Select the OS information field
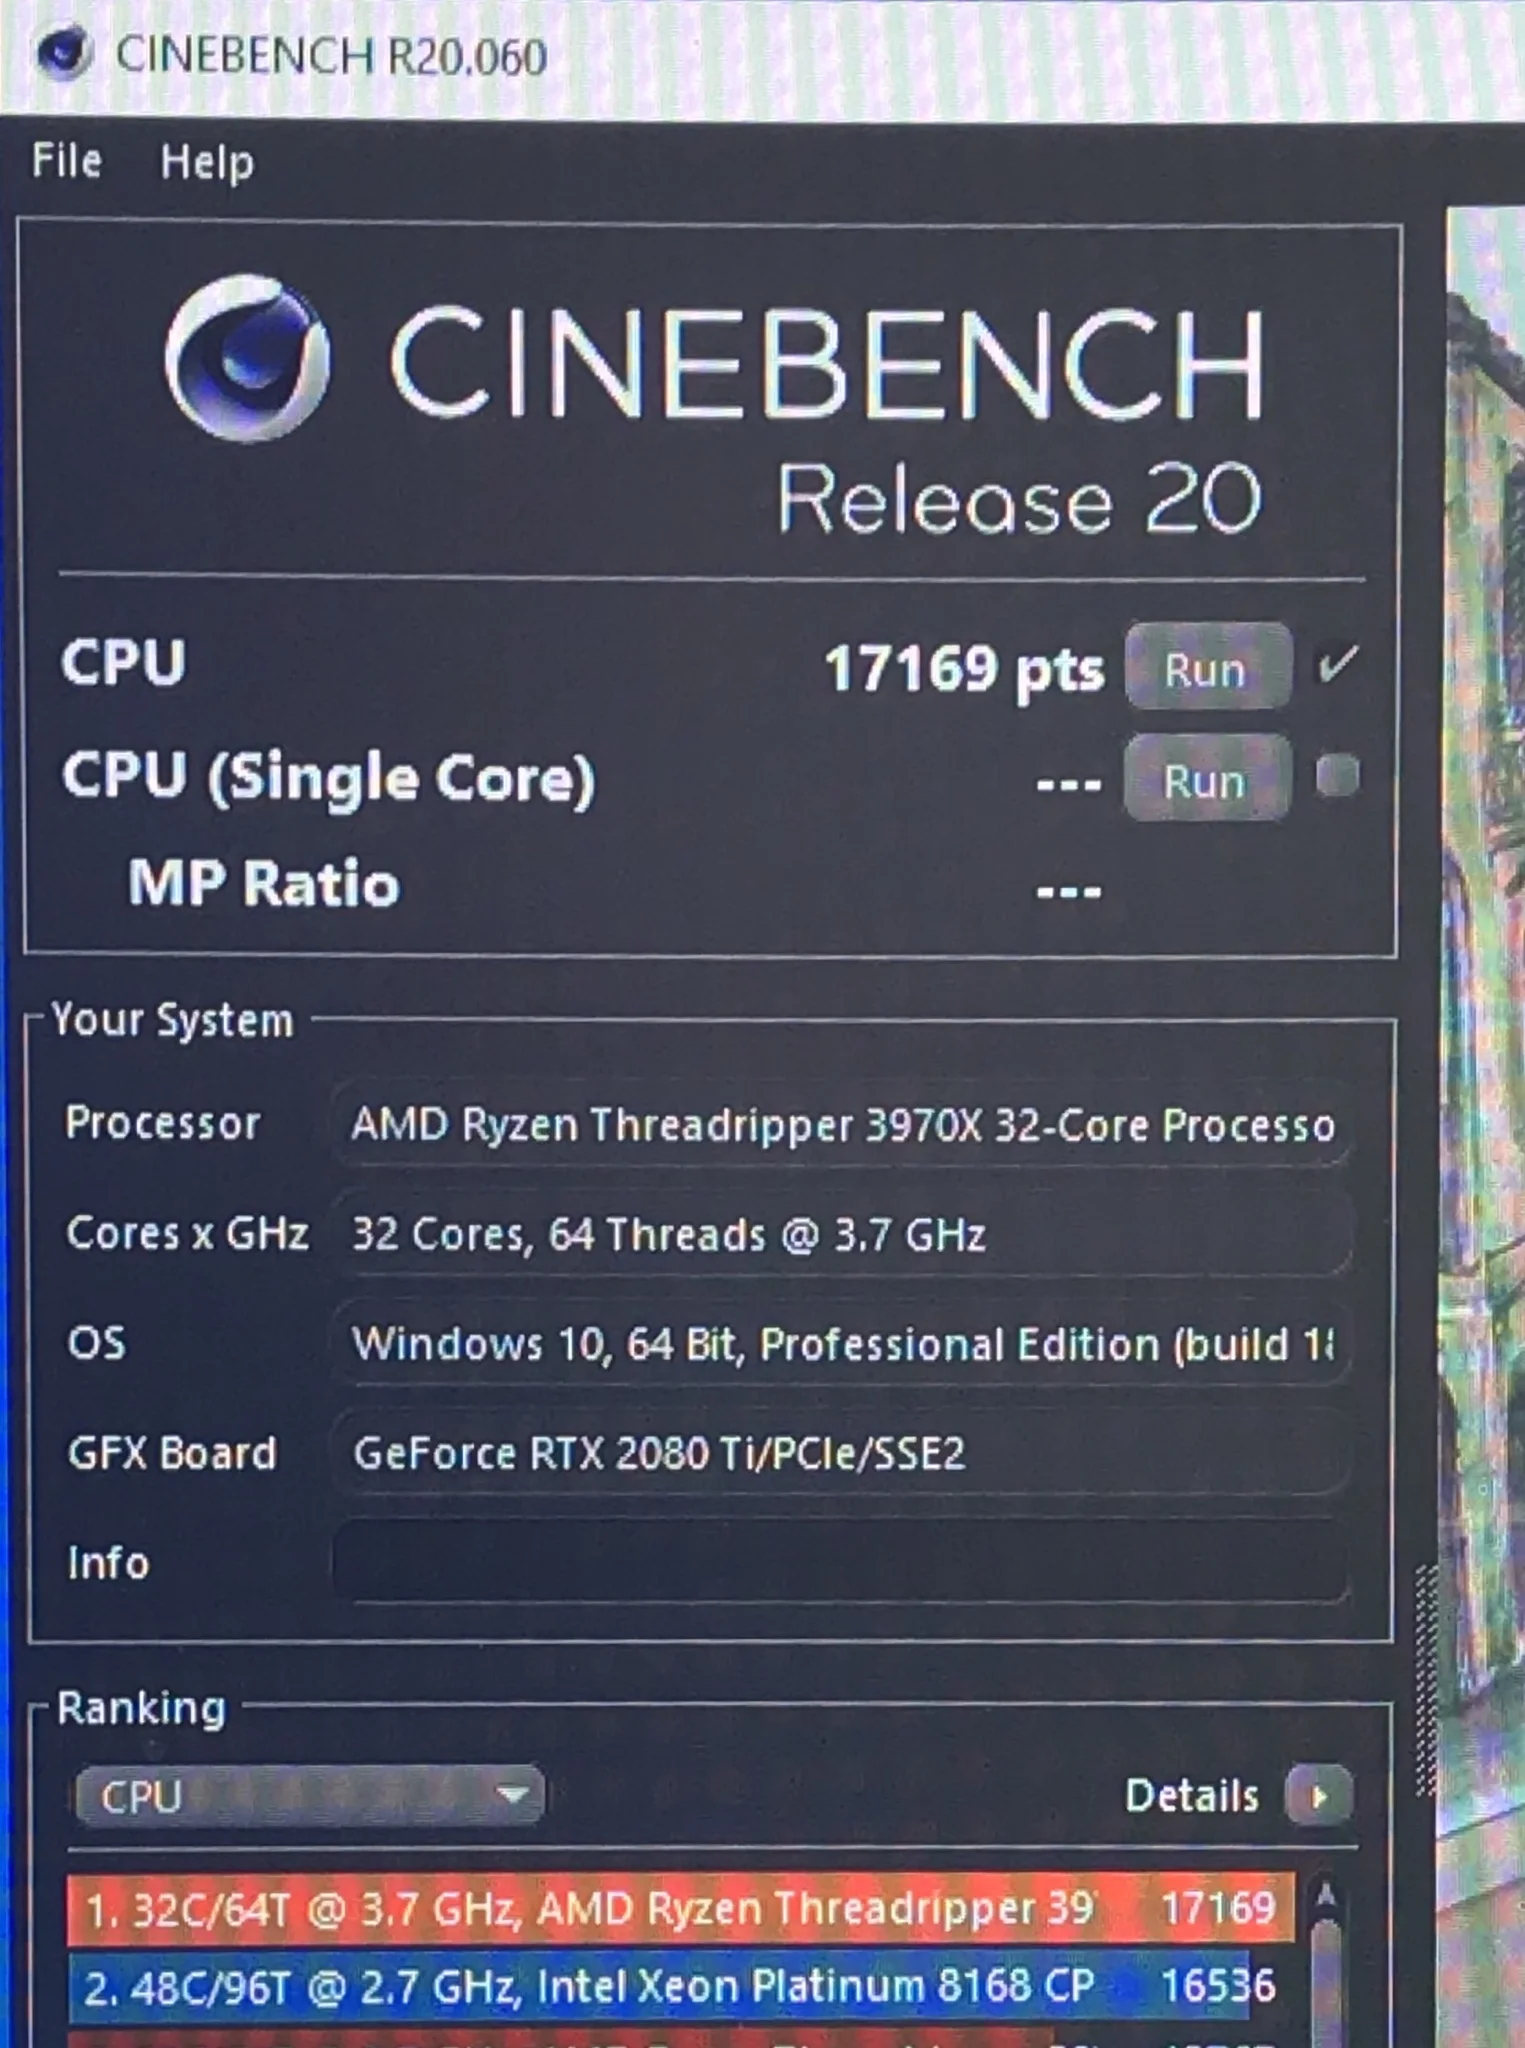1525x2048 pixels. 840,1344
